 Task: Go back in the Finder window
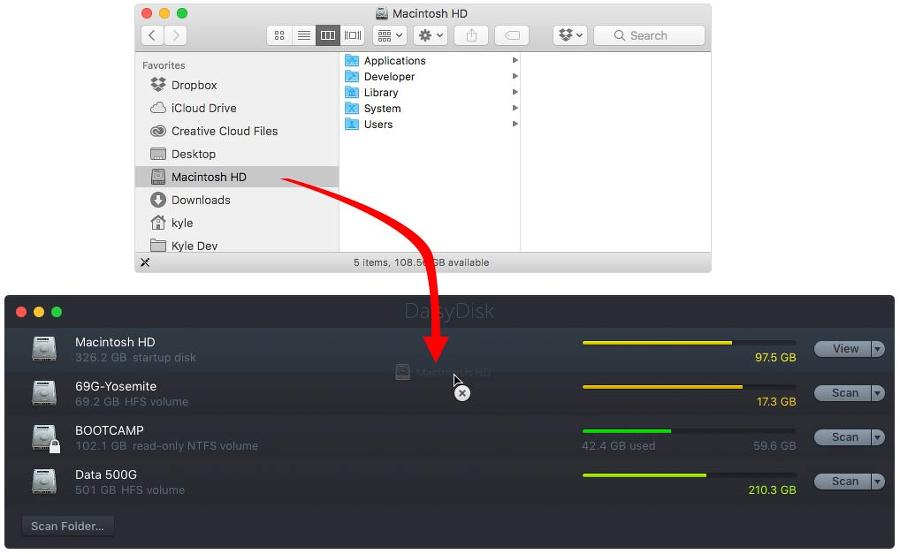[152, 36]
